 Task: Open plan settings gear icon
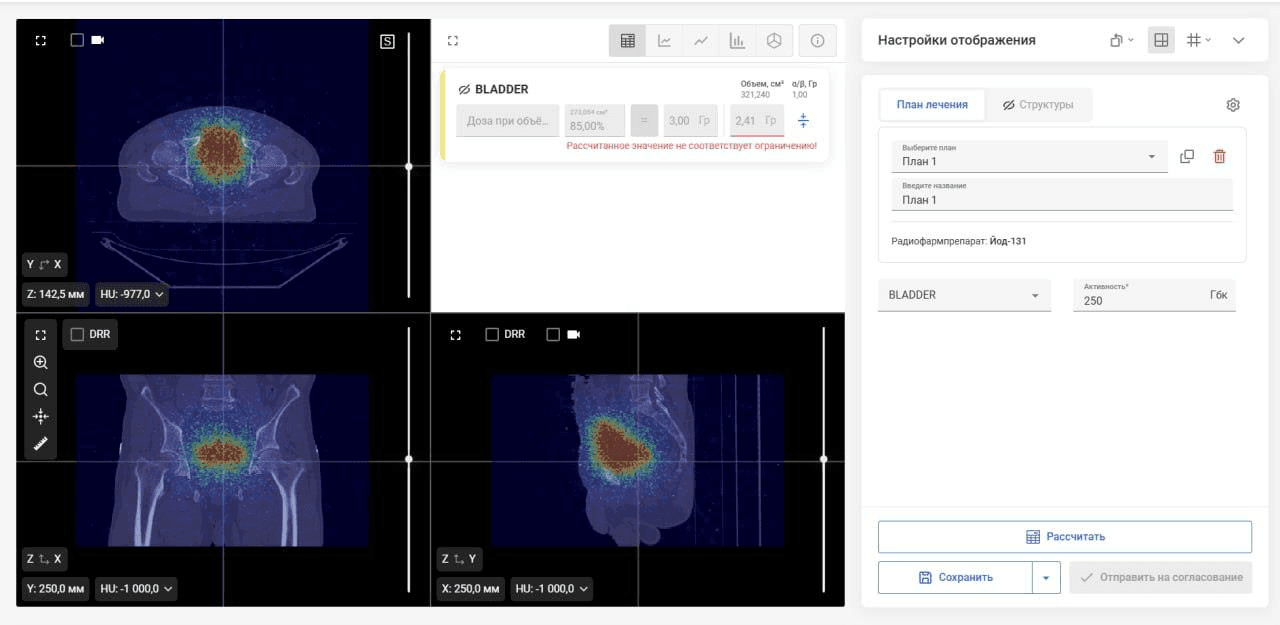1233,105
